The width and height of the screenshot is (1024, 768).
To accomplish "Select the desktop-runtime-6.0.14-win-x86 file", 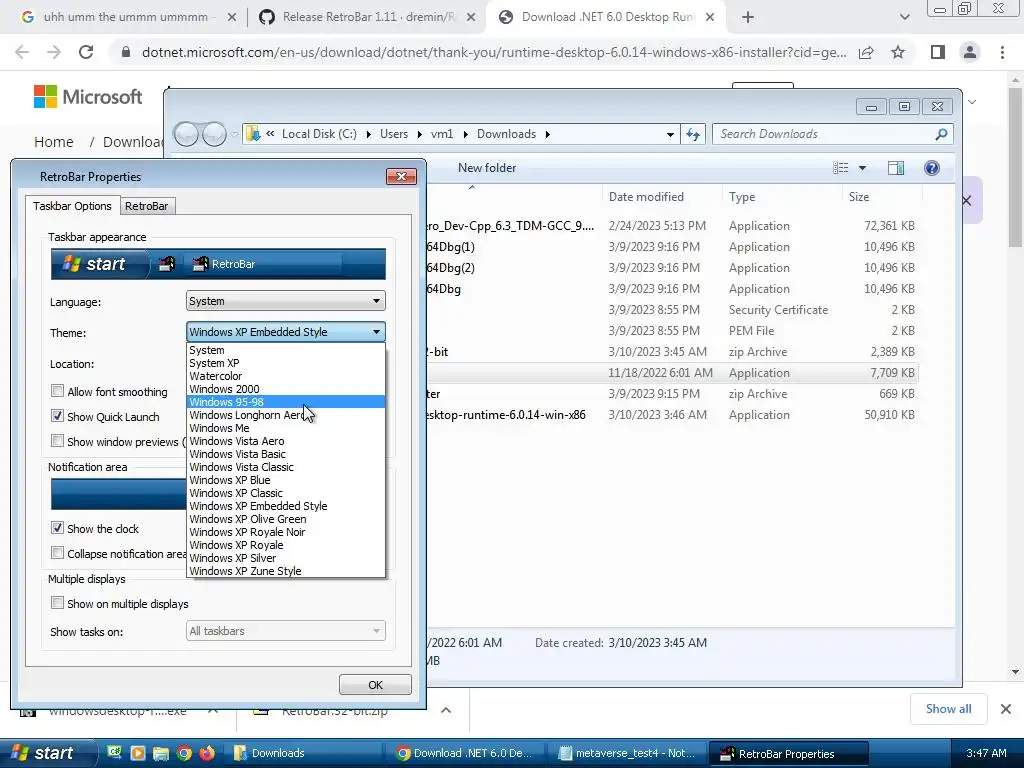I will (671, 415).
